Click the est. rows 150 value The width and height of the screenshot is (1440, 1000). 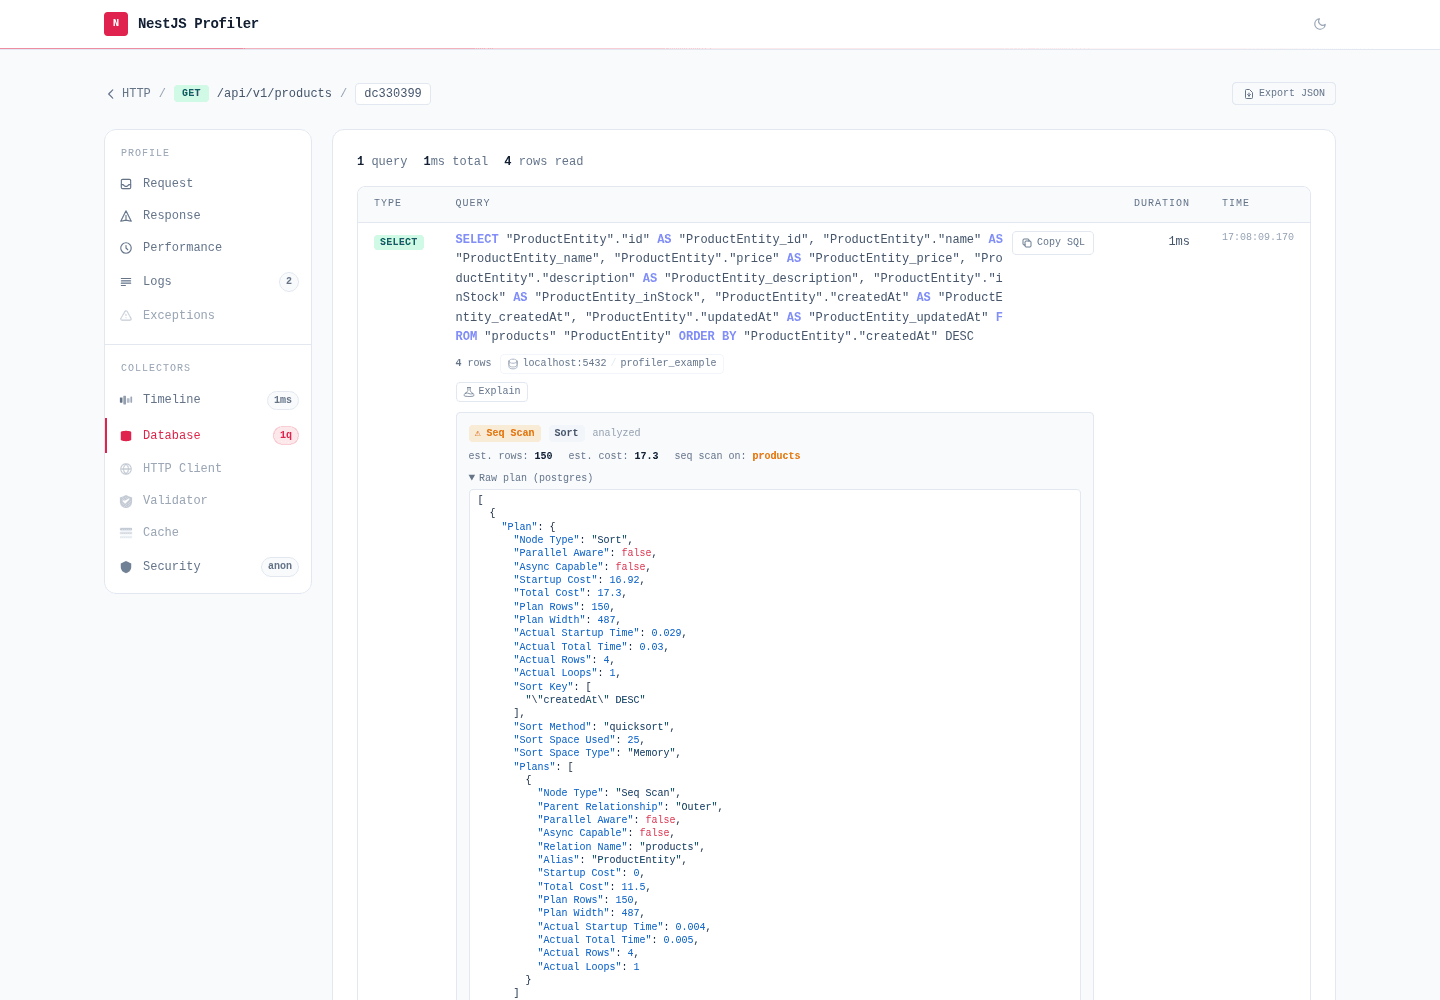(x=543, y=456)
